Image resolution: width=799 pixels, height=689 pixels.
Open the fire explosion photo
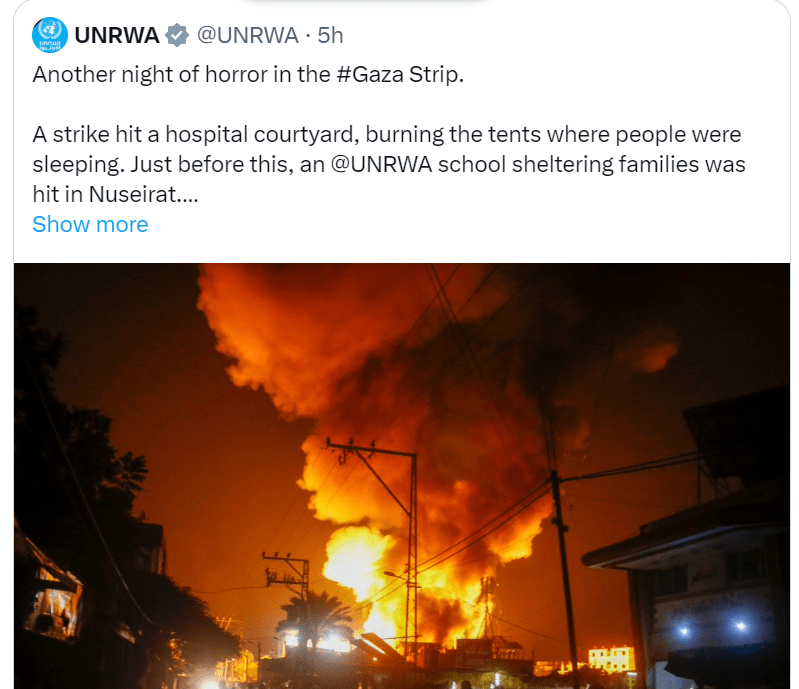click(x=402, y=476)
